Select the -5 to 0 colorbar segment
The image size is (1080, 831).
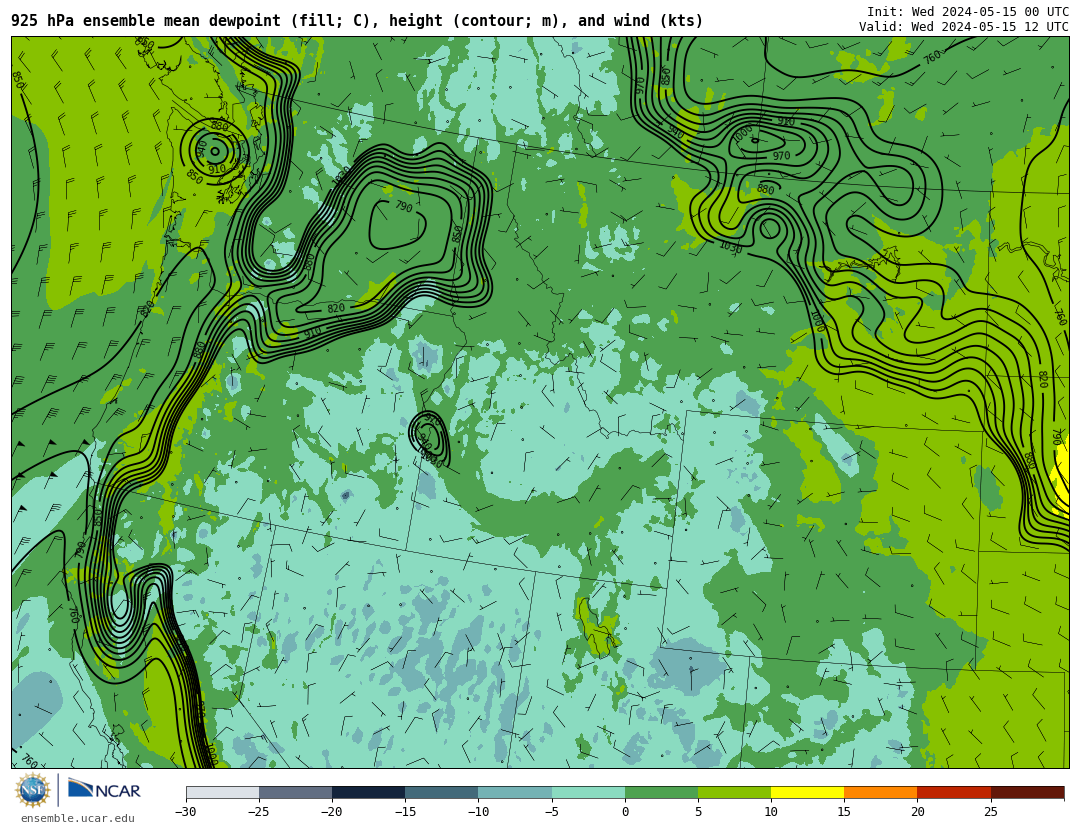coord(588,792)
